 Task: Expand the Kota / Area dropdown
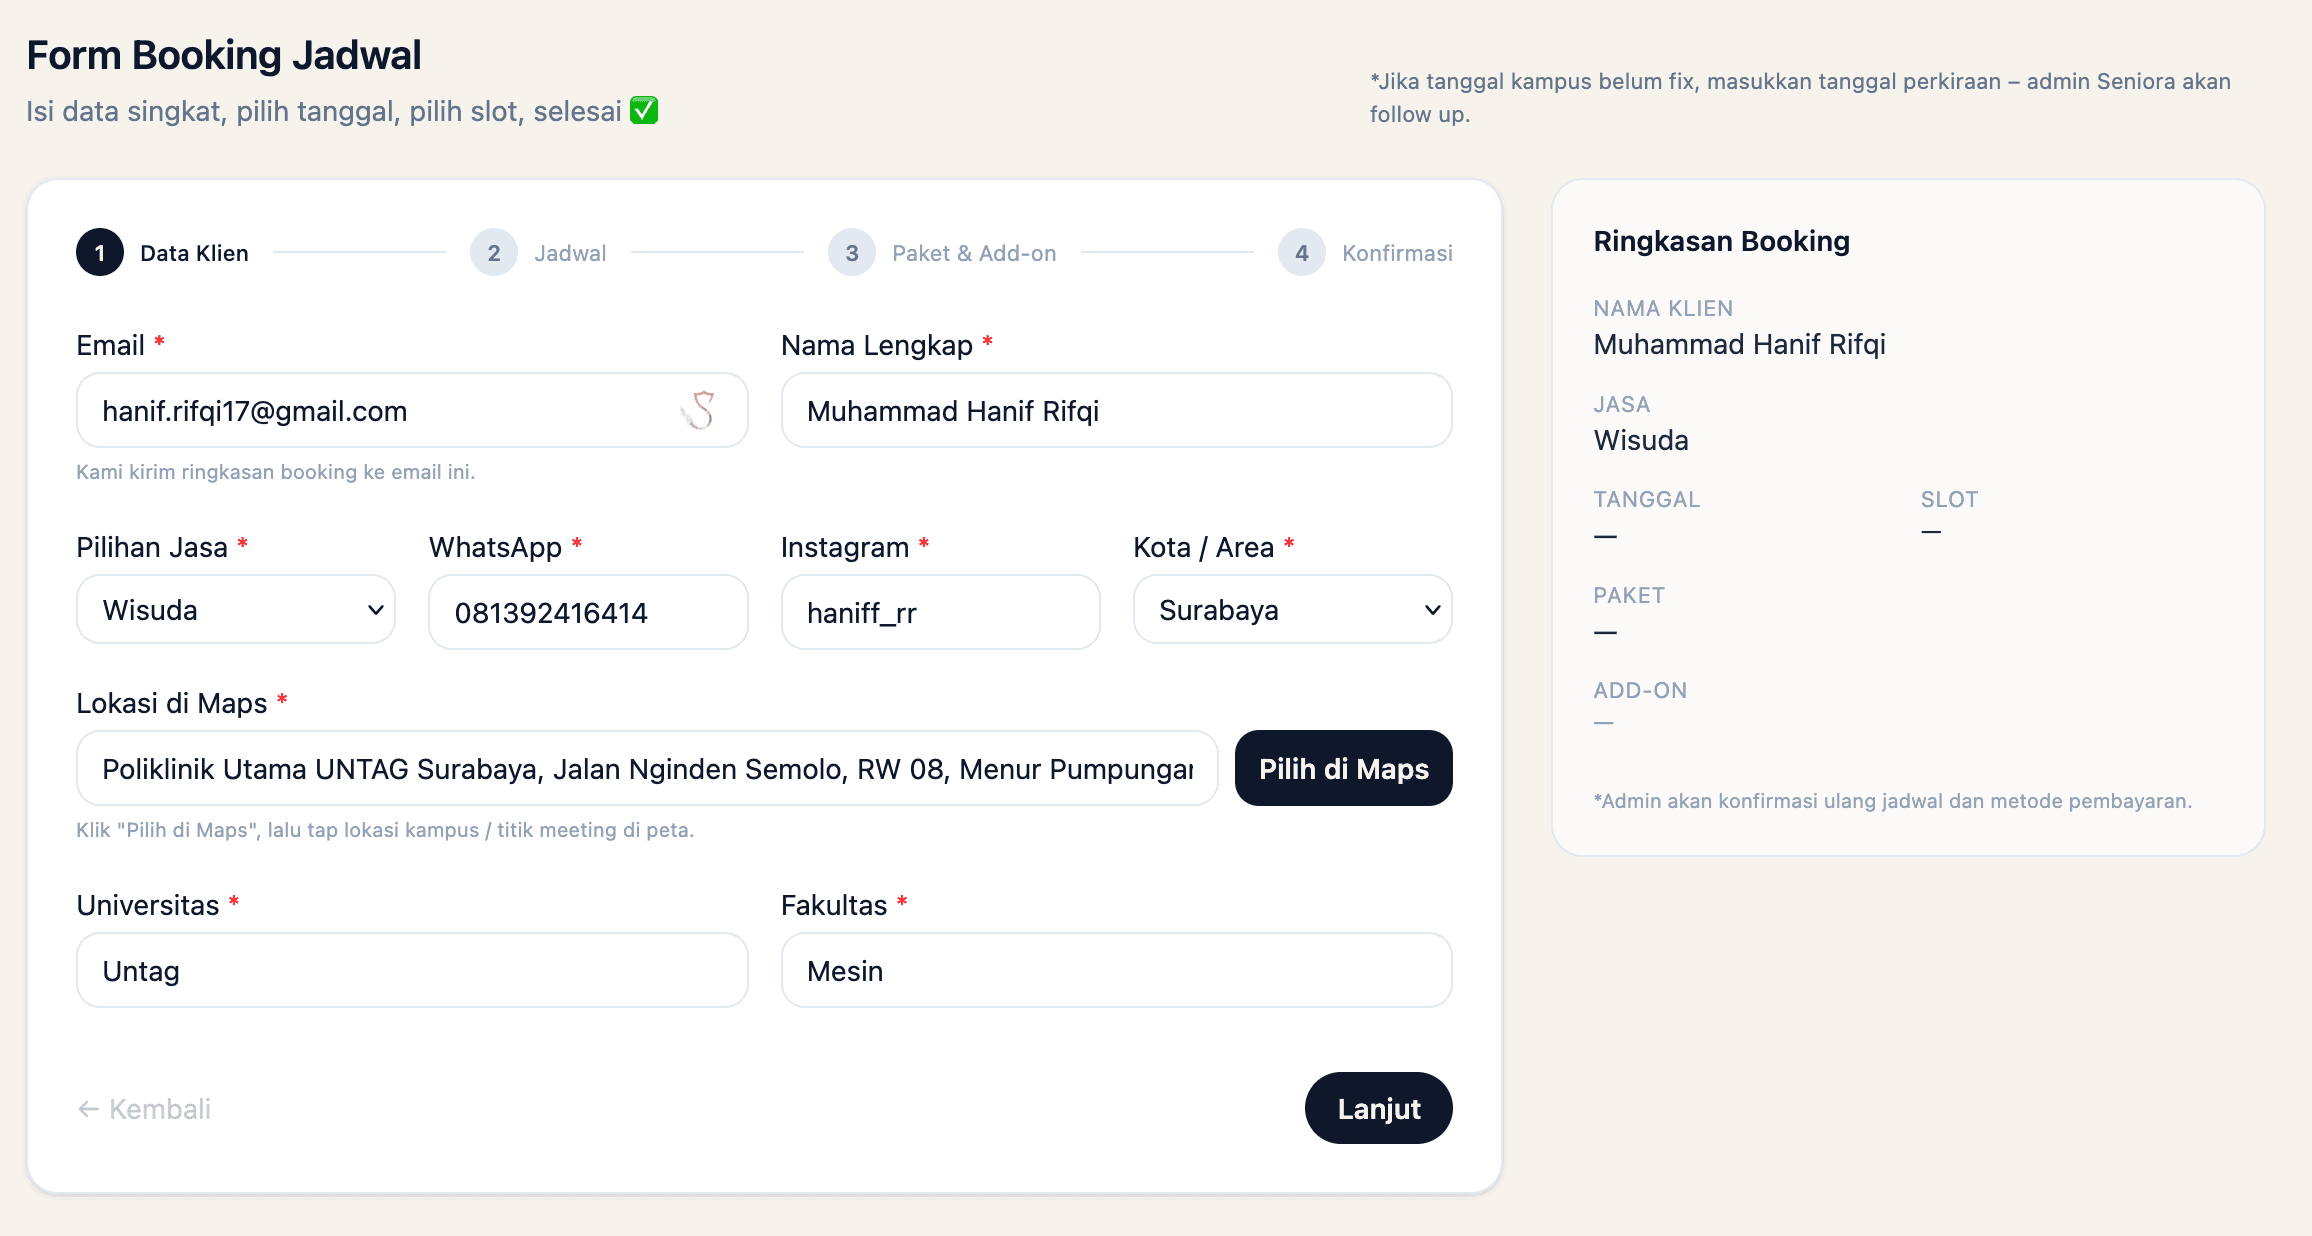click(1292, 610)
